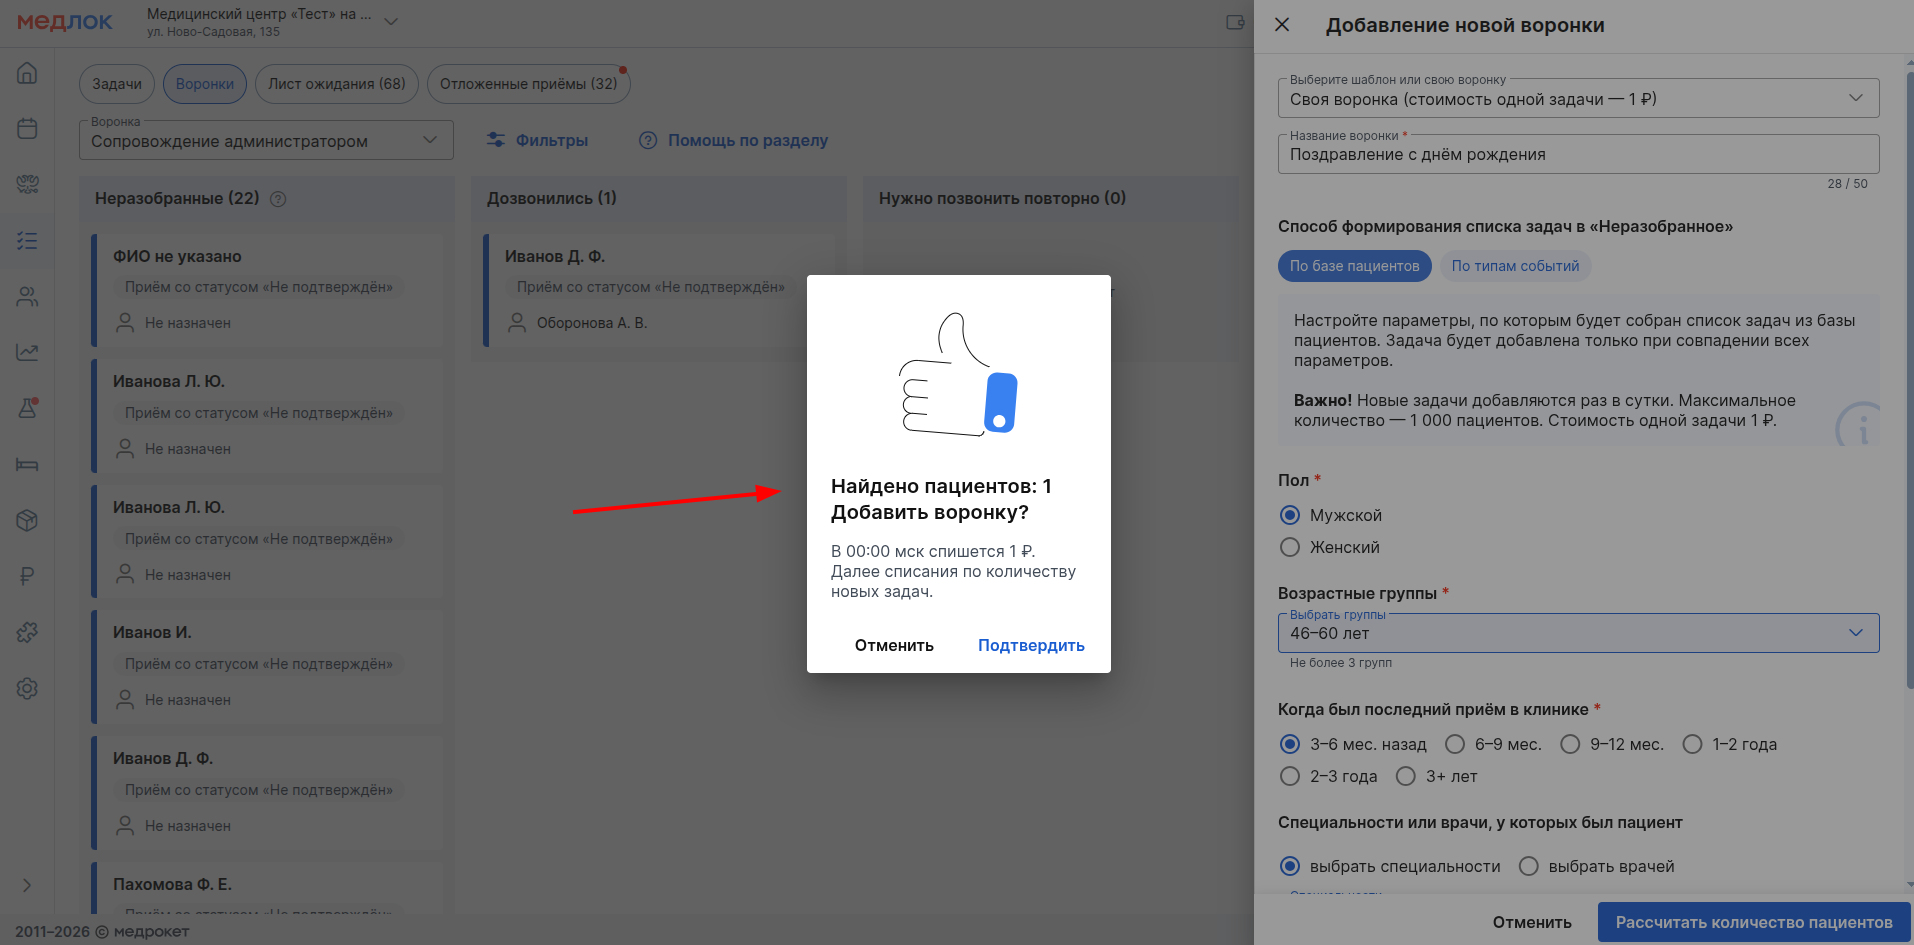Open the analytics chart icon in the sidebar

click(x=27, y=352)
